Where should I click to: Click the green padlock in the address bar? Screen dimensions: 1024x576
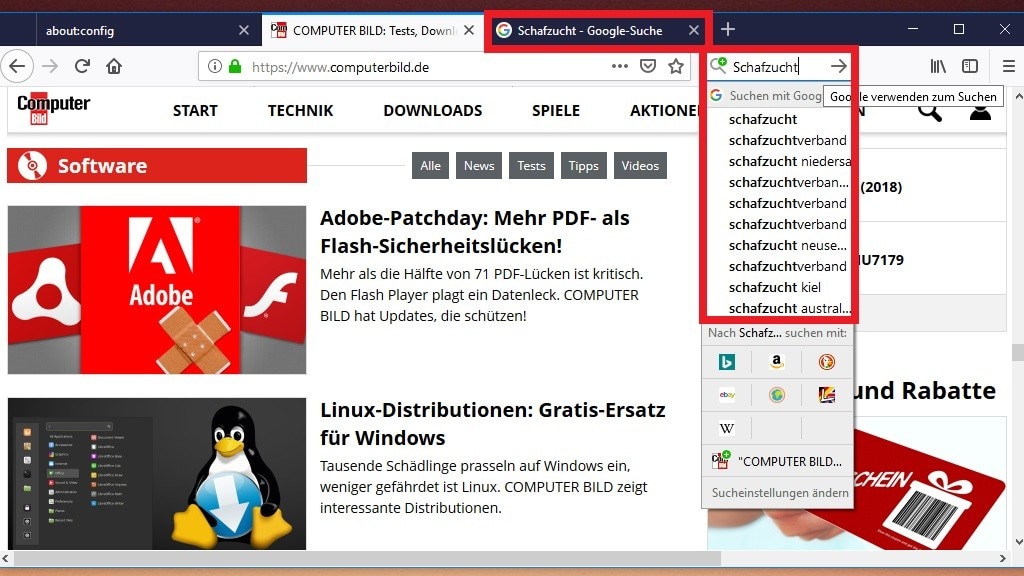[x=235, y=66]
